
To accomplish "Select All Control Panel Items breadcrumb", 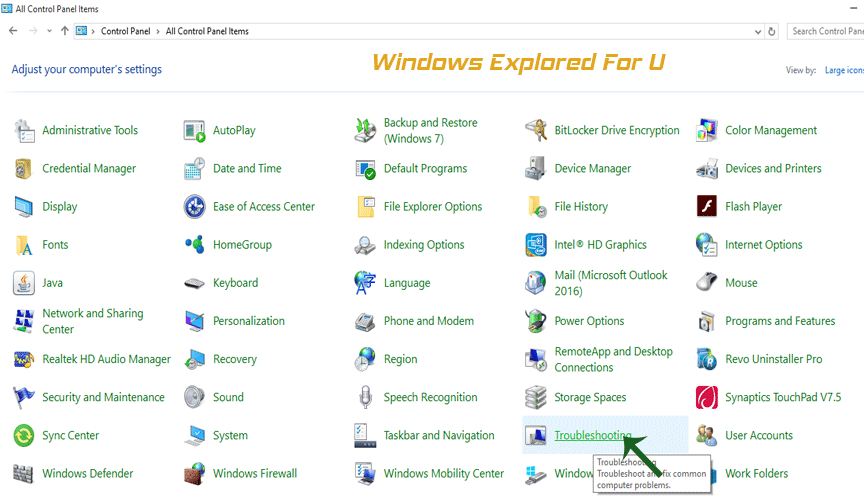I will point(207,31).
